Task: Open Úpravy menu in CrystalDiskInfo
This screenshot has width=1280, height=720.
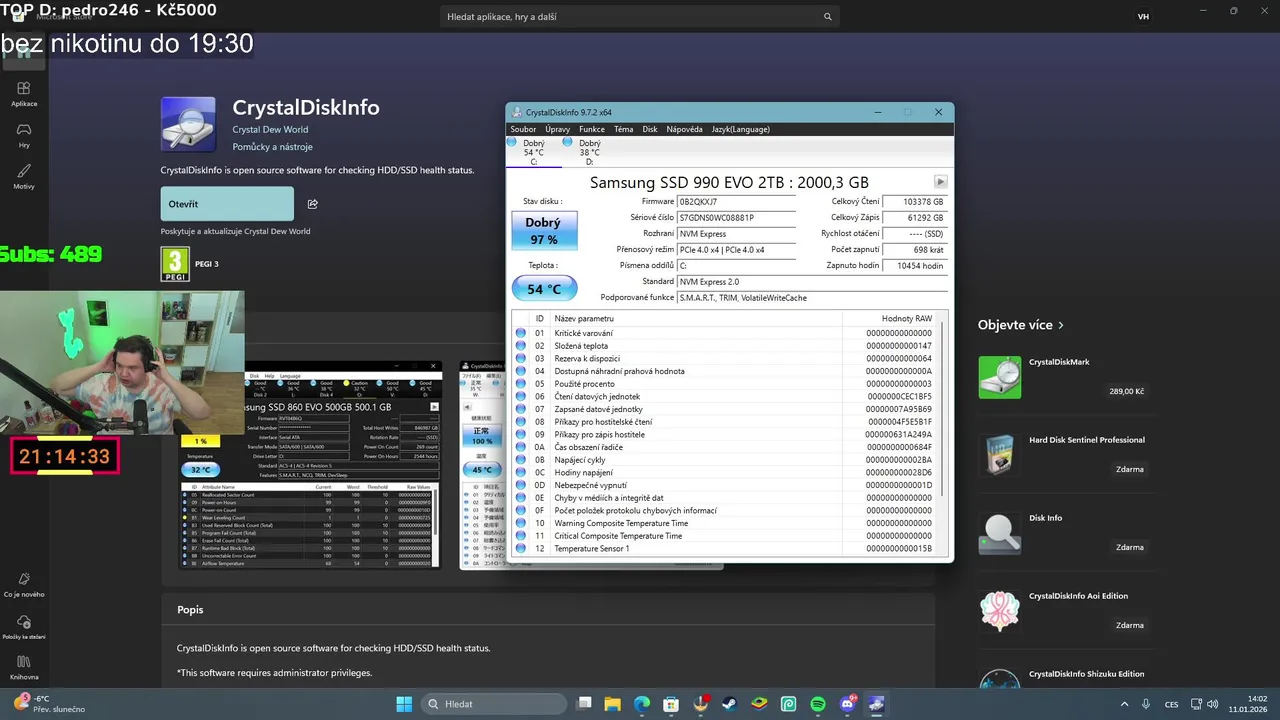Action: point(558,129)
